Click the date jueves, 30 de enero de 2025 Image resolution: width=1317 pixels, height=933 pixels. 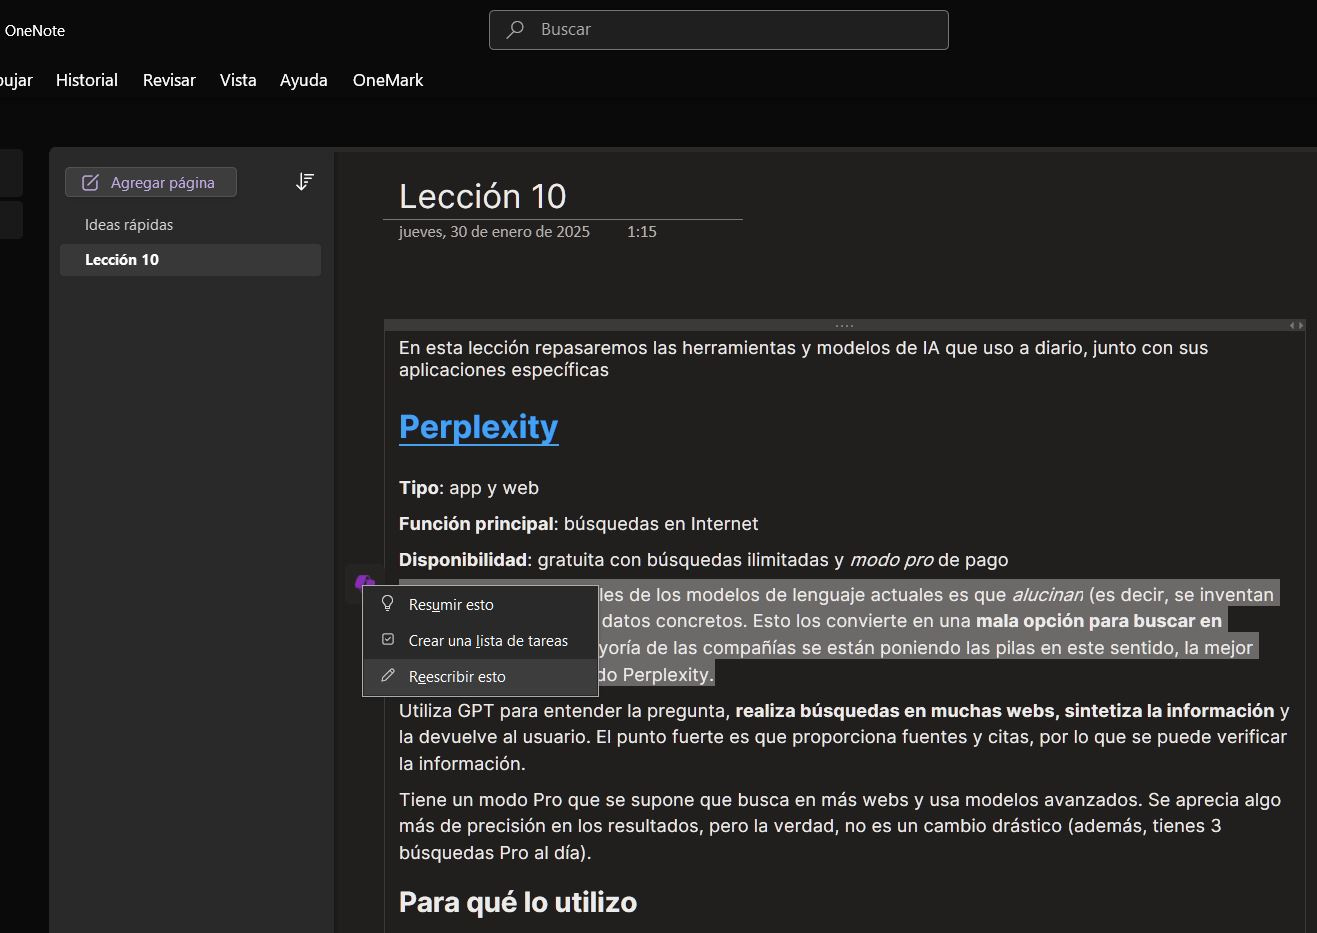[494, 231]
